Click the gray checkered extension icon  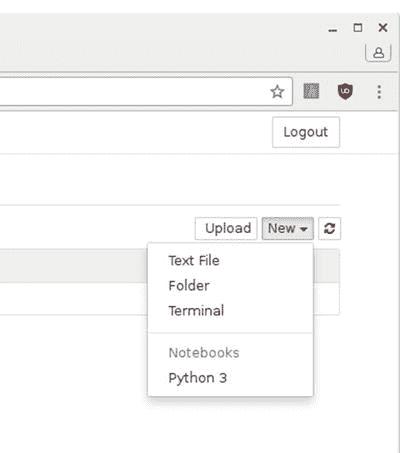tap(311, 91)
